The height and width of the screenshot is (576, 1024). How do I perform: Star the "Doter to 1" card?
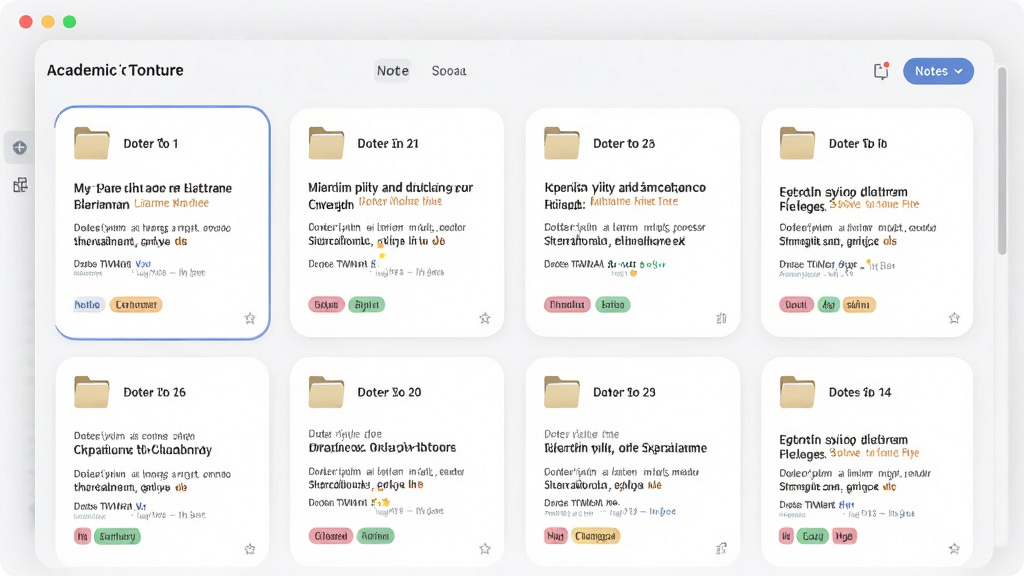click(250, 318)
